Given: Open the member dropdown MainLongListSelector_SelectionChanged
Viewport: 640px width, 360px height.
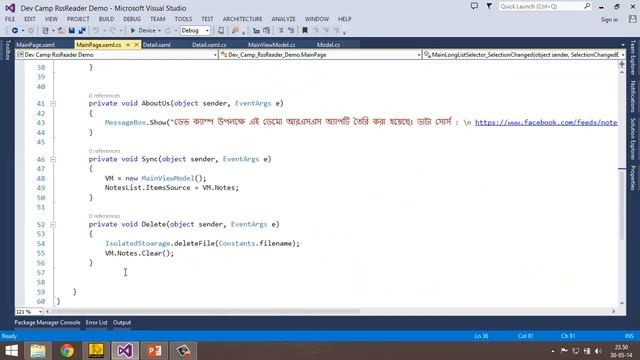Looking at the screenshot, I should 524,54.
